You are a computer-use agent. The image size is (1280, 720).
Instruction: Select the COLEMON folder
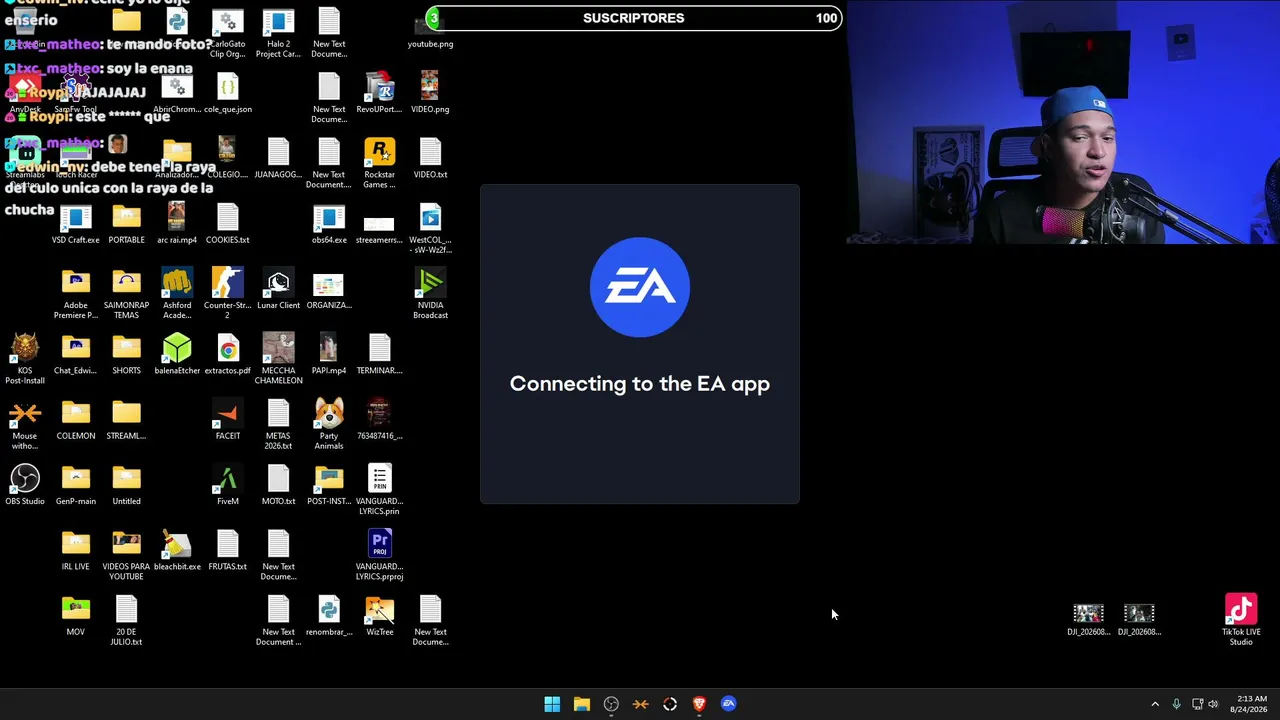76,414
